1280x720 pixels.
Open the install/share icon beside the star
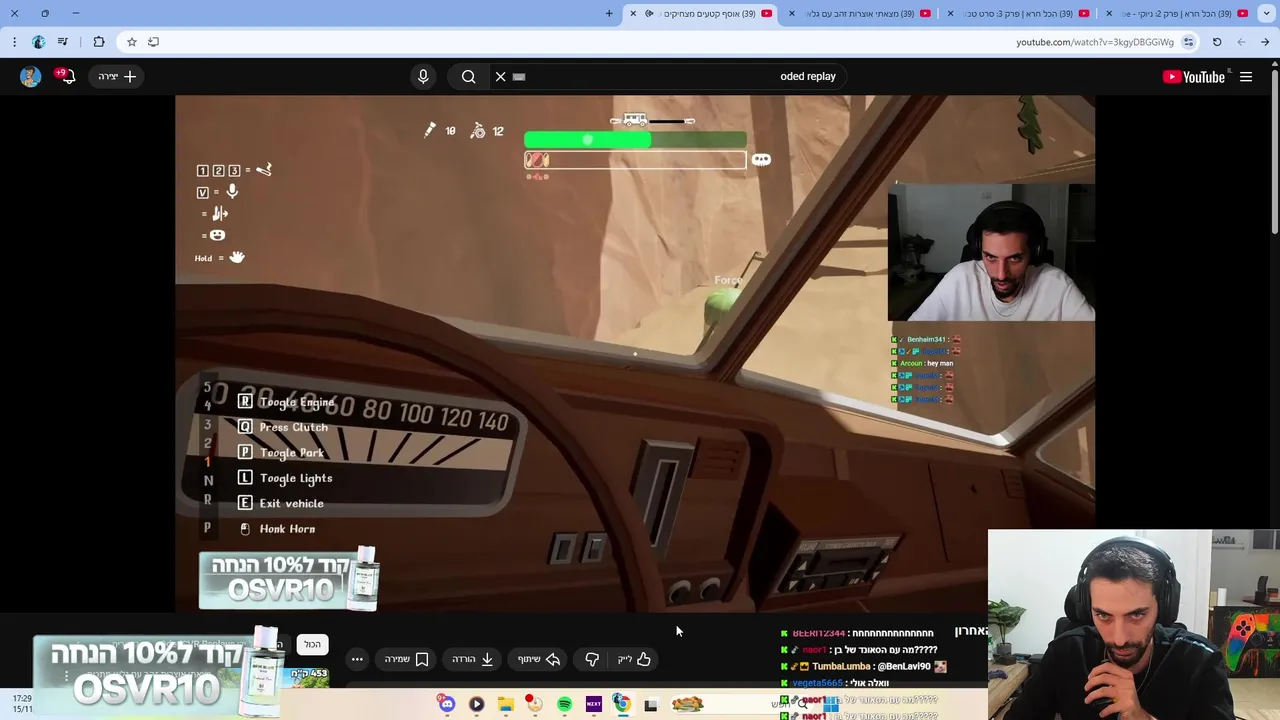click(x=153, y=42)
